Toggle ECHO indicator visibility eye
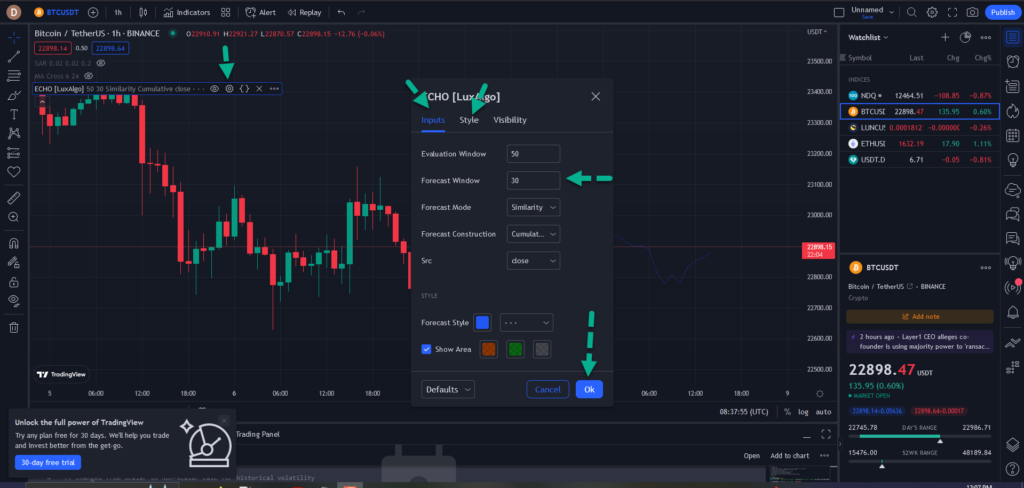 coord(214,88)
